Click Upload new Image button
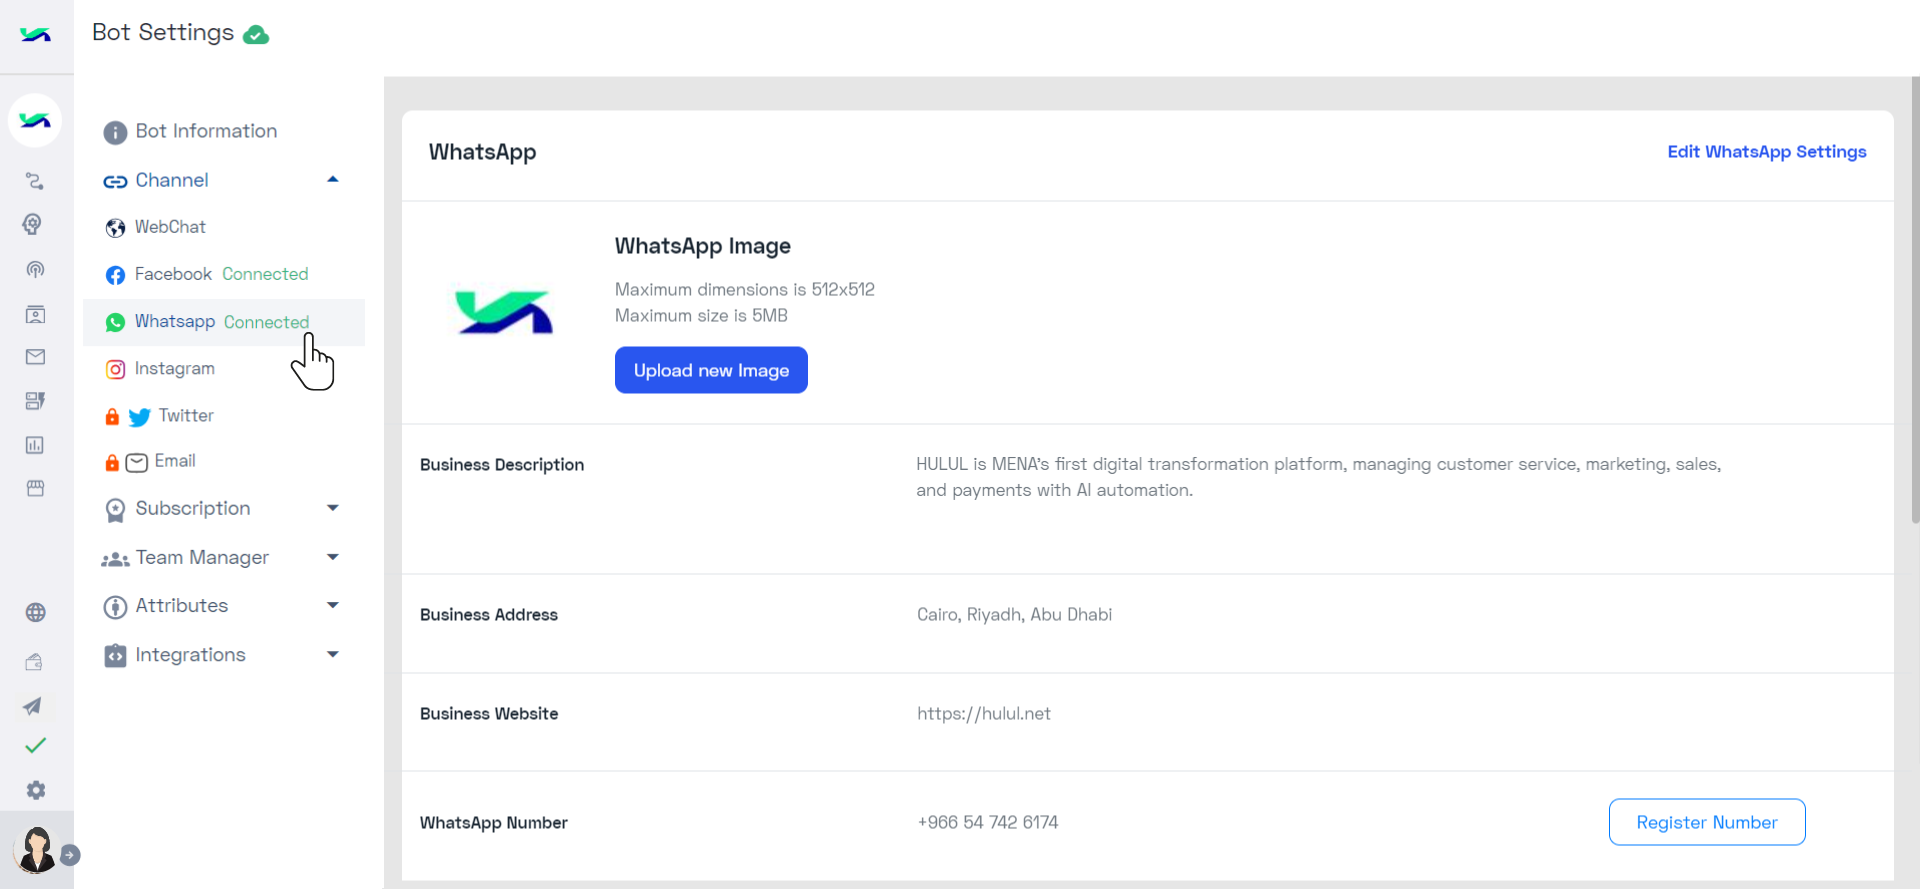This screenshot has height=889, width=1920. click(x=711, y=370)
